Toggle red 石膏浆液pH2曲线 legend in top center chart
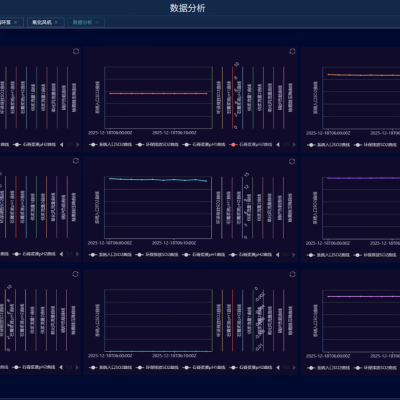Viewport: 400px width, 400px height. [251, 145]
